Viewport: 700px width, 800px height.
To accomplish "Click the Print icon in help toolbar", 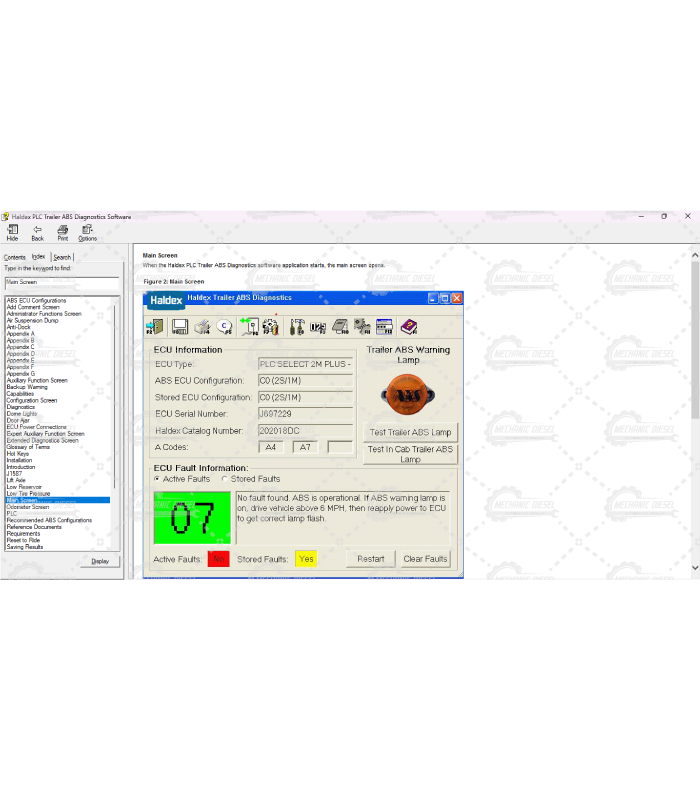I will pos(62,230).
